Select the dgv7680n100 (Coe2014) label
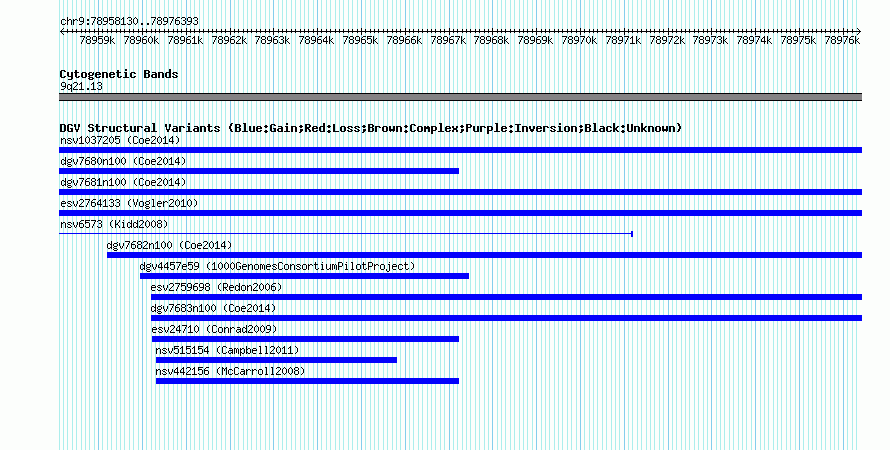Image resolution: width=890 pixels, height=450 pixels. point(123,161)
